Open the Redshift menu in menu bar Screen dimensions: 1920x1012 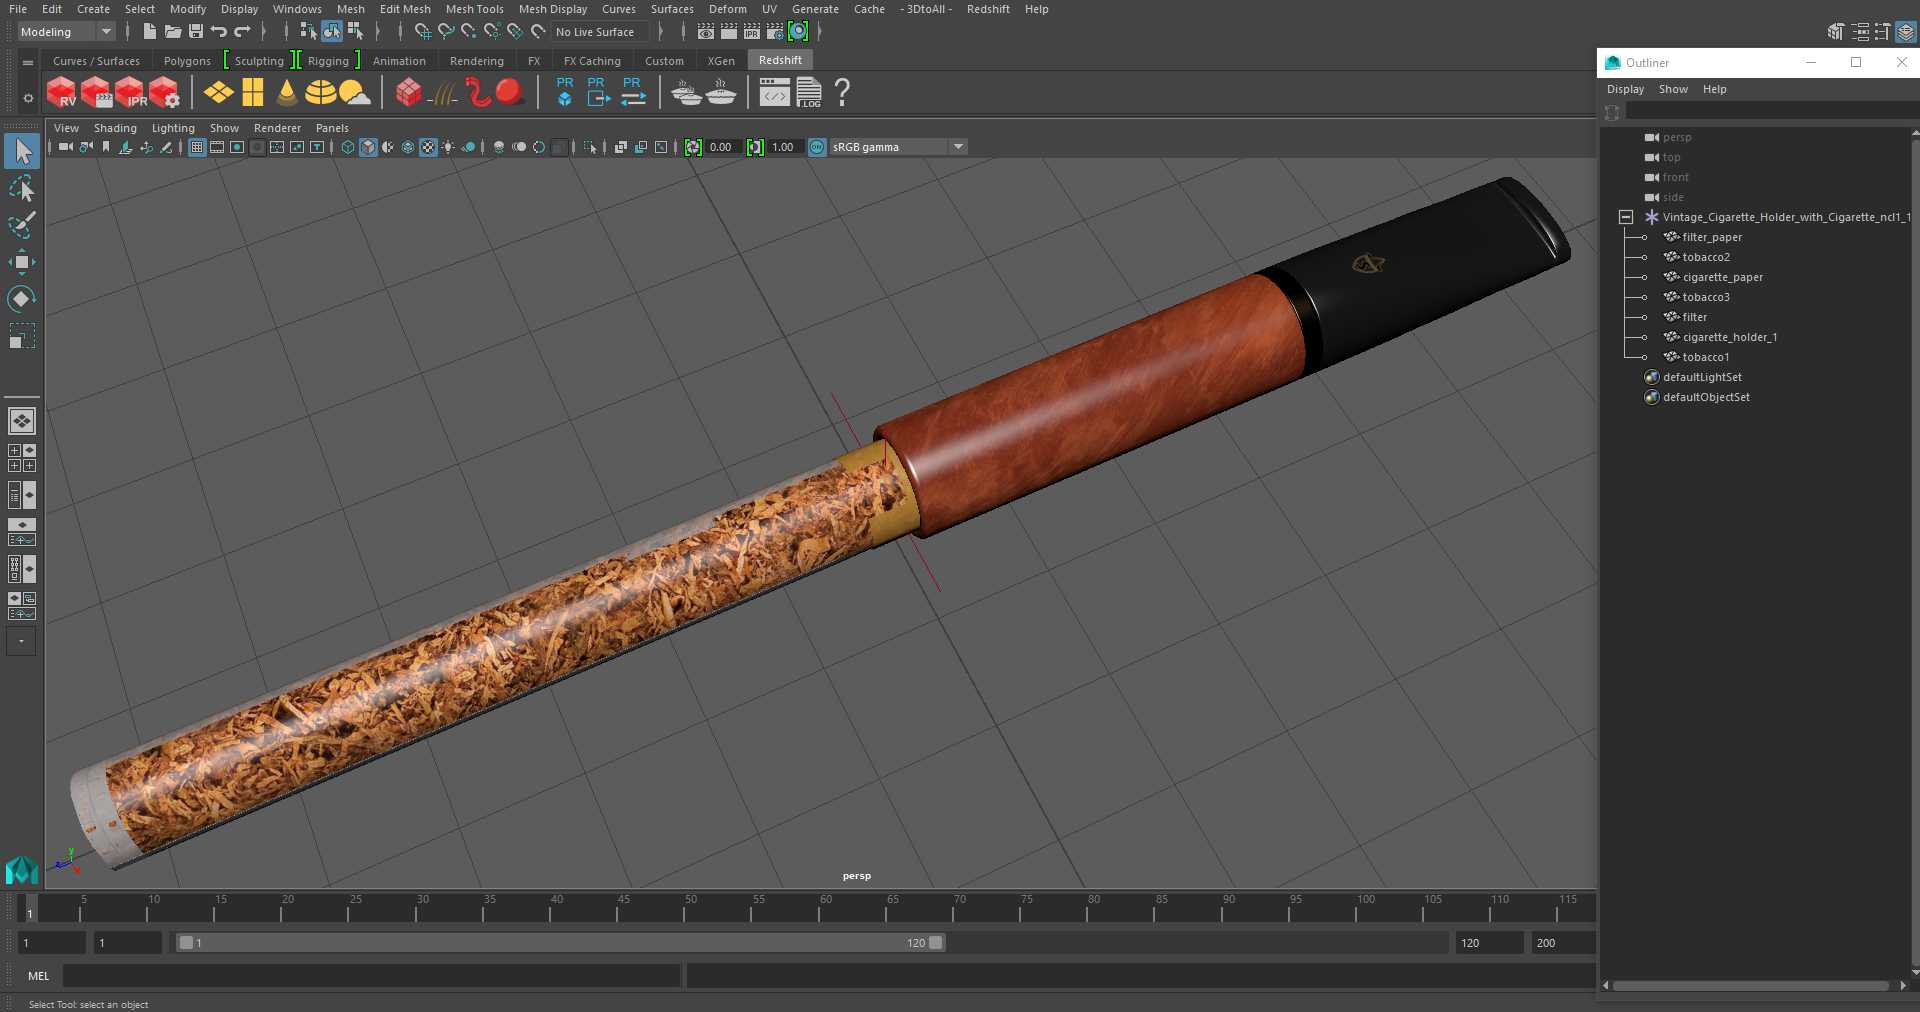tap(988, 9)
